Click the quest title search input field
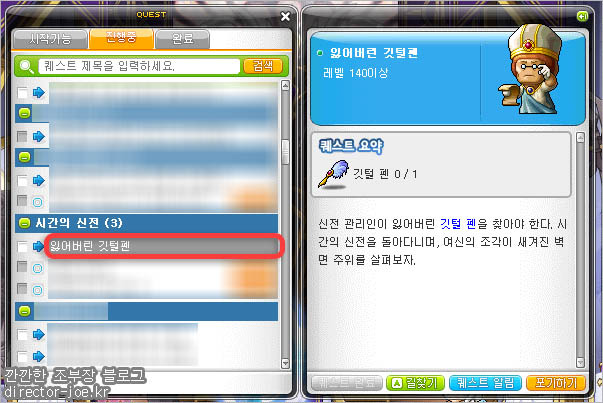 (139, 66)
